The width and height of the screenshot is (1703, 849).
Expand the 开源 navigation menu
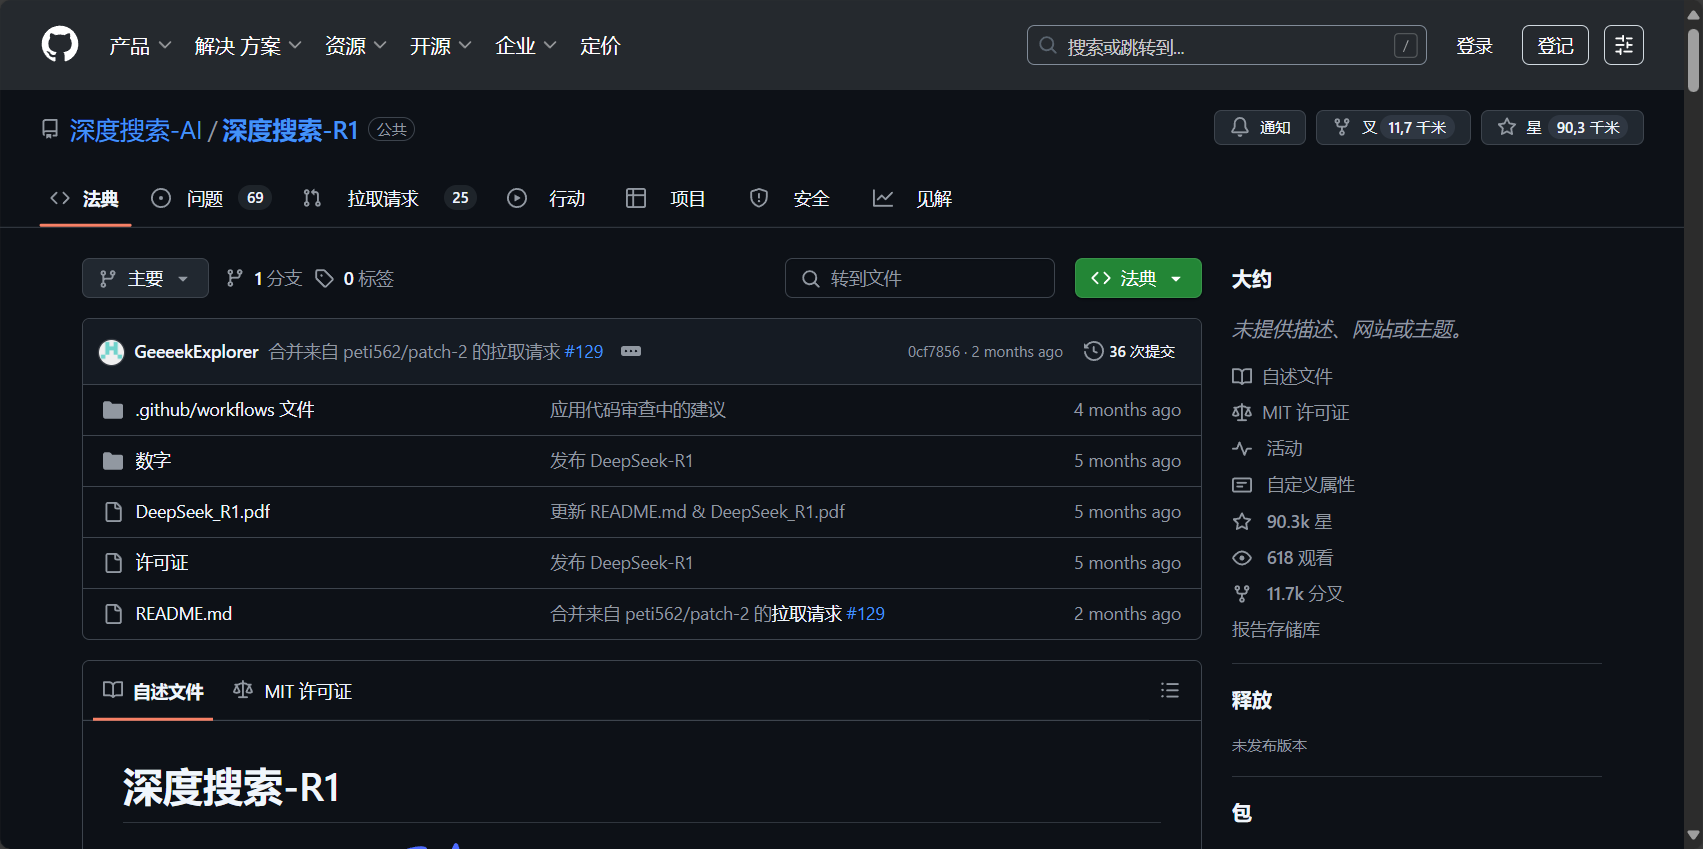coord(440,46)
